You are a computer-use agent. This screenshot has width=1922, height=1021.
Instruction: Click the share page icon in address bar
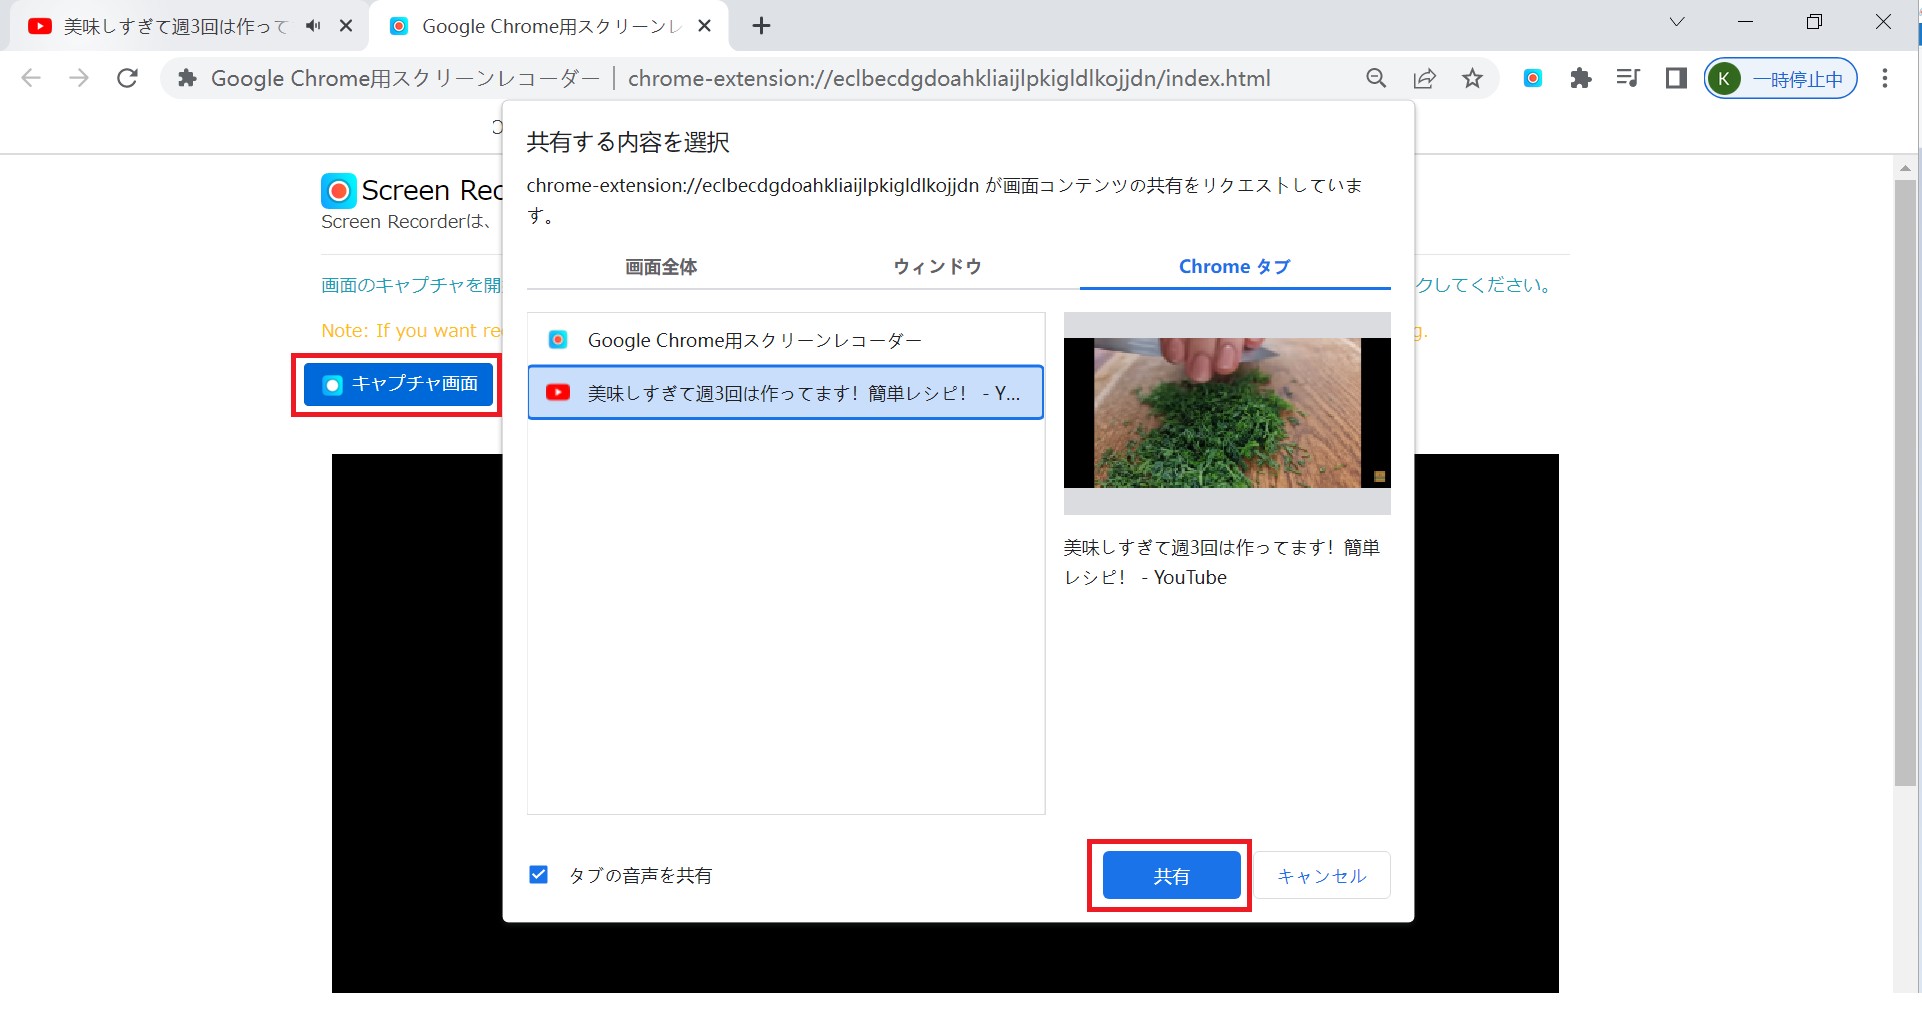(x=1424, y=78)
